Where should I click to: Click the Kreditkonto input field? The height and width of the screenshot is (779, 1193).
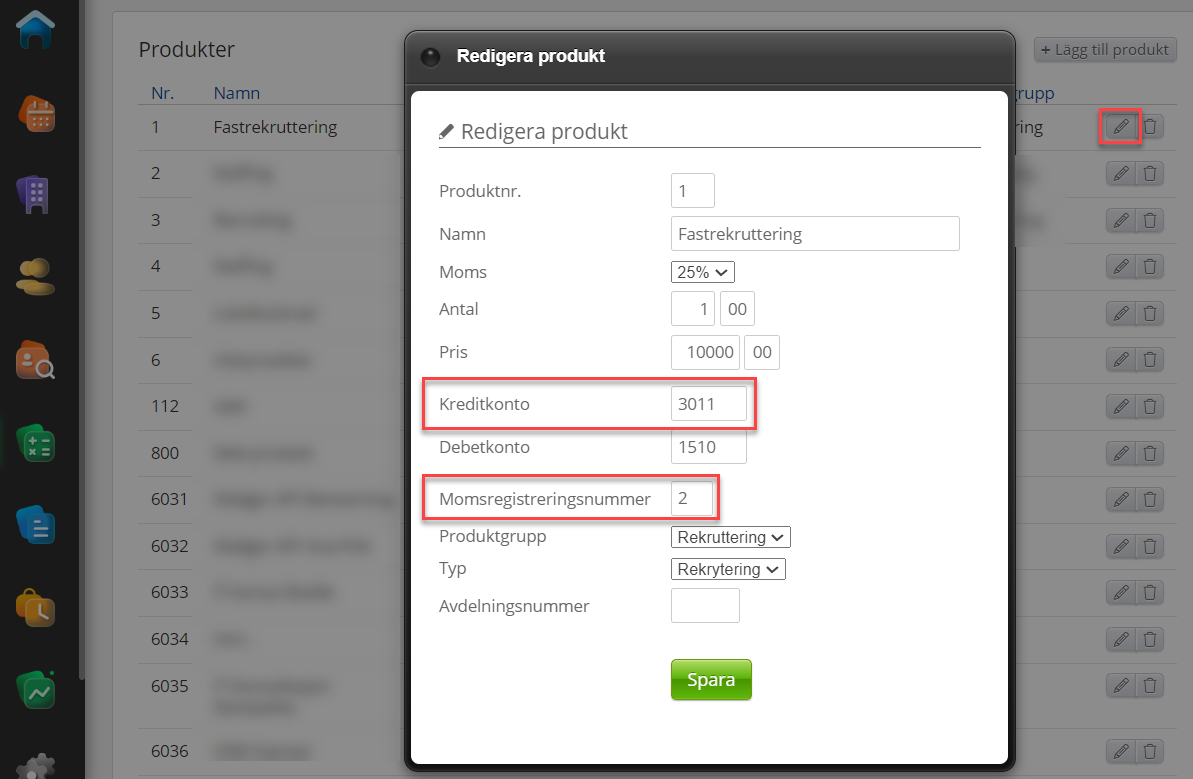coord(709,404)
